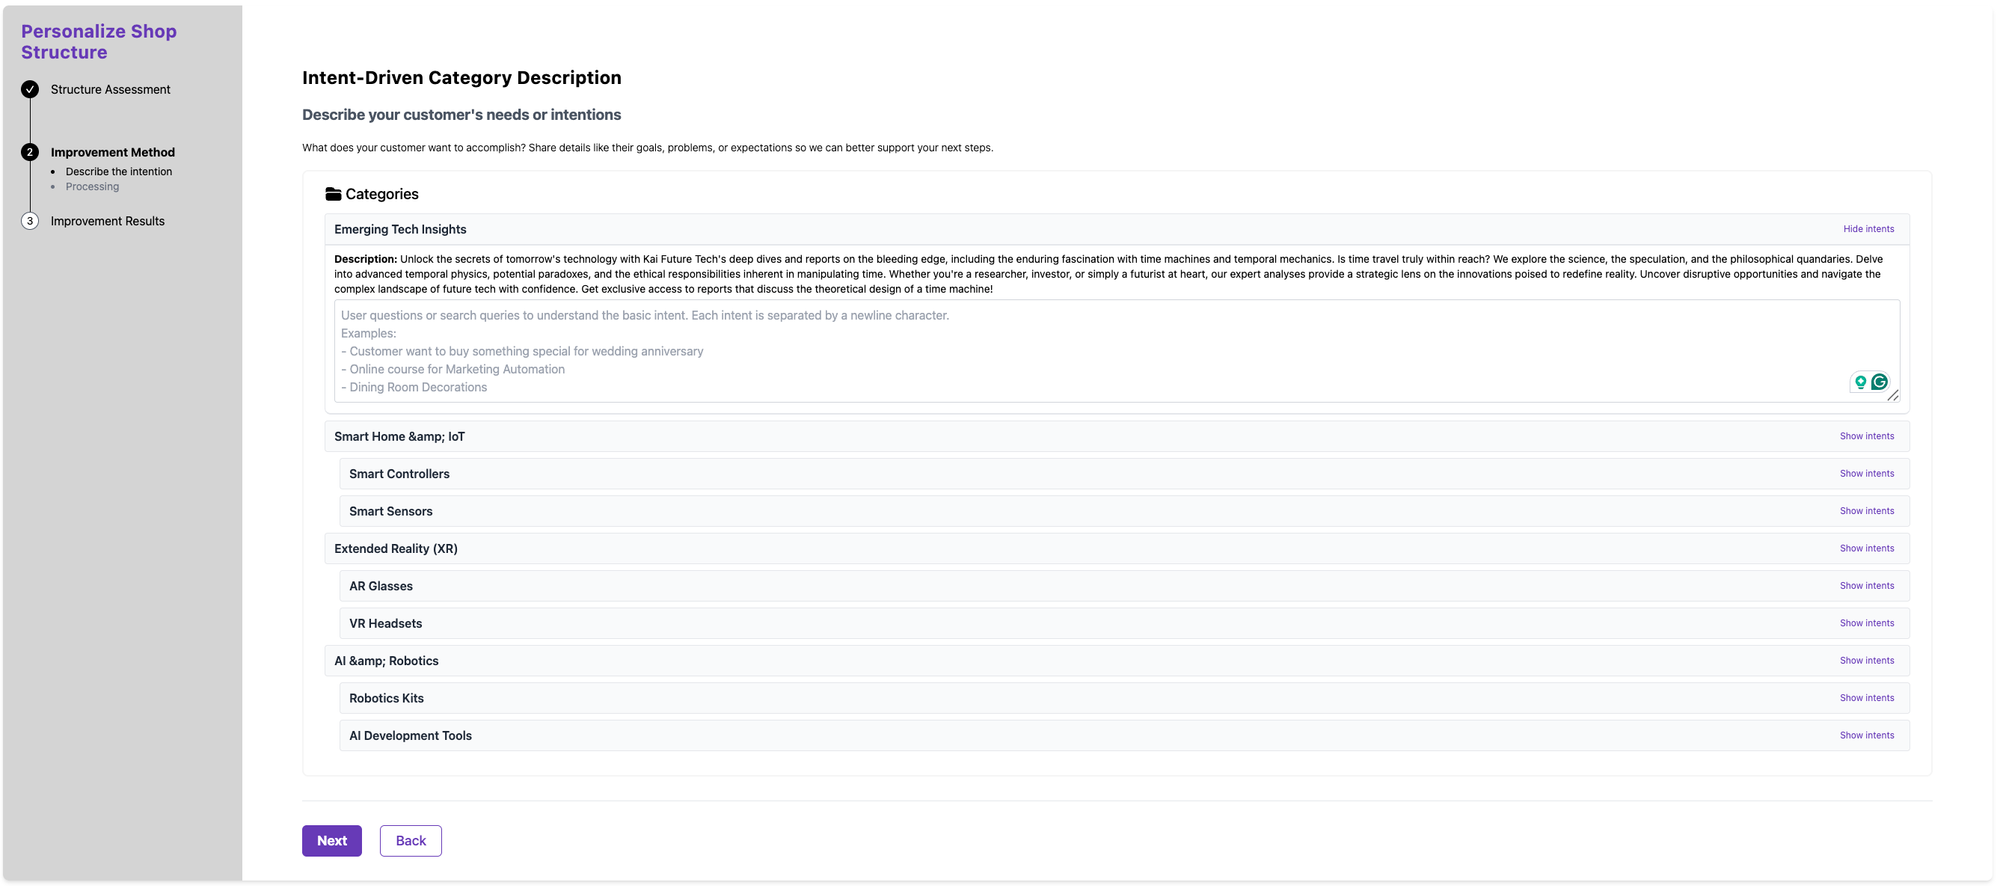Screen dimensions: 2000x886
Task: Click the green lightbulb suggestion icon
Action: pyautogui.click(x=1860, y=382)
